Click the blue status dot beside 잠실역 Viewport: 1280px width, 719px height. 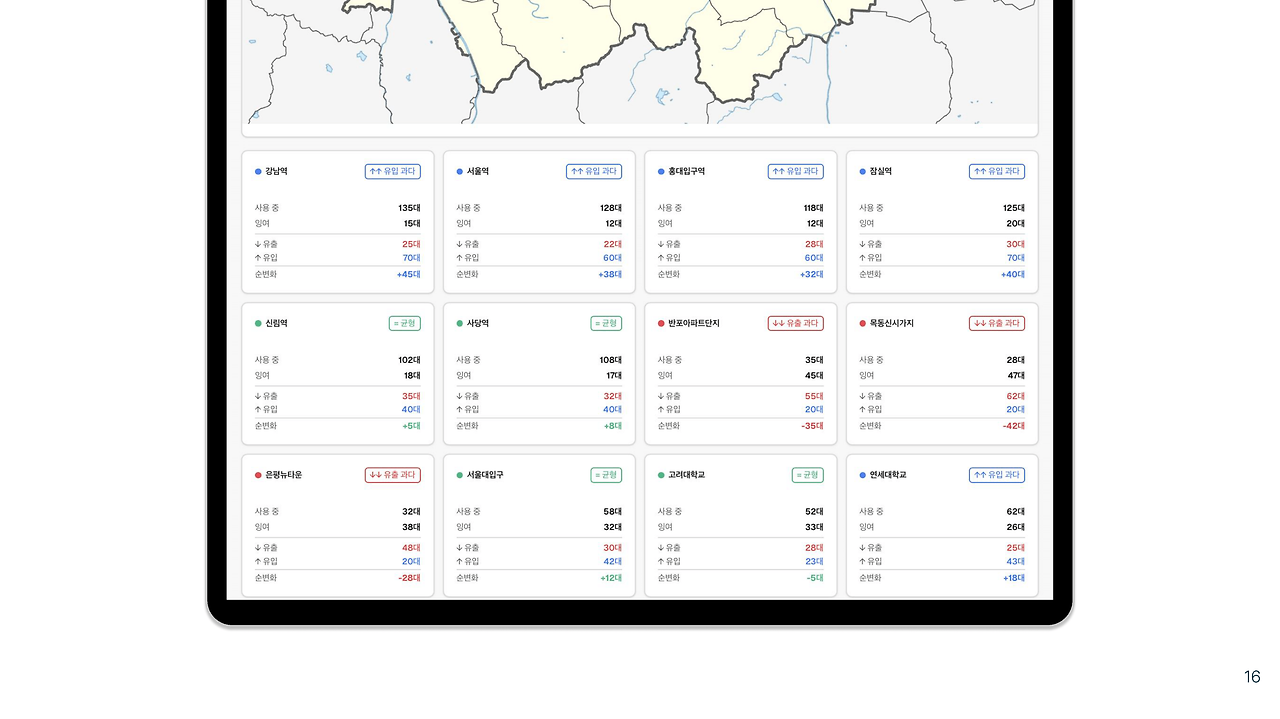pos(863,172)
